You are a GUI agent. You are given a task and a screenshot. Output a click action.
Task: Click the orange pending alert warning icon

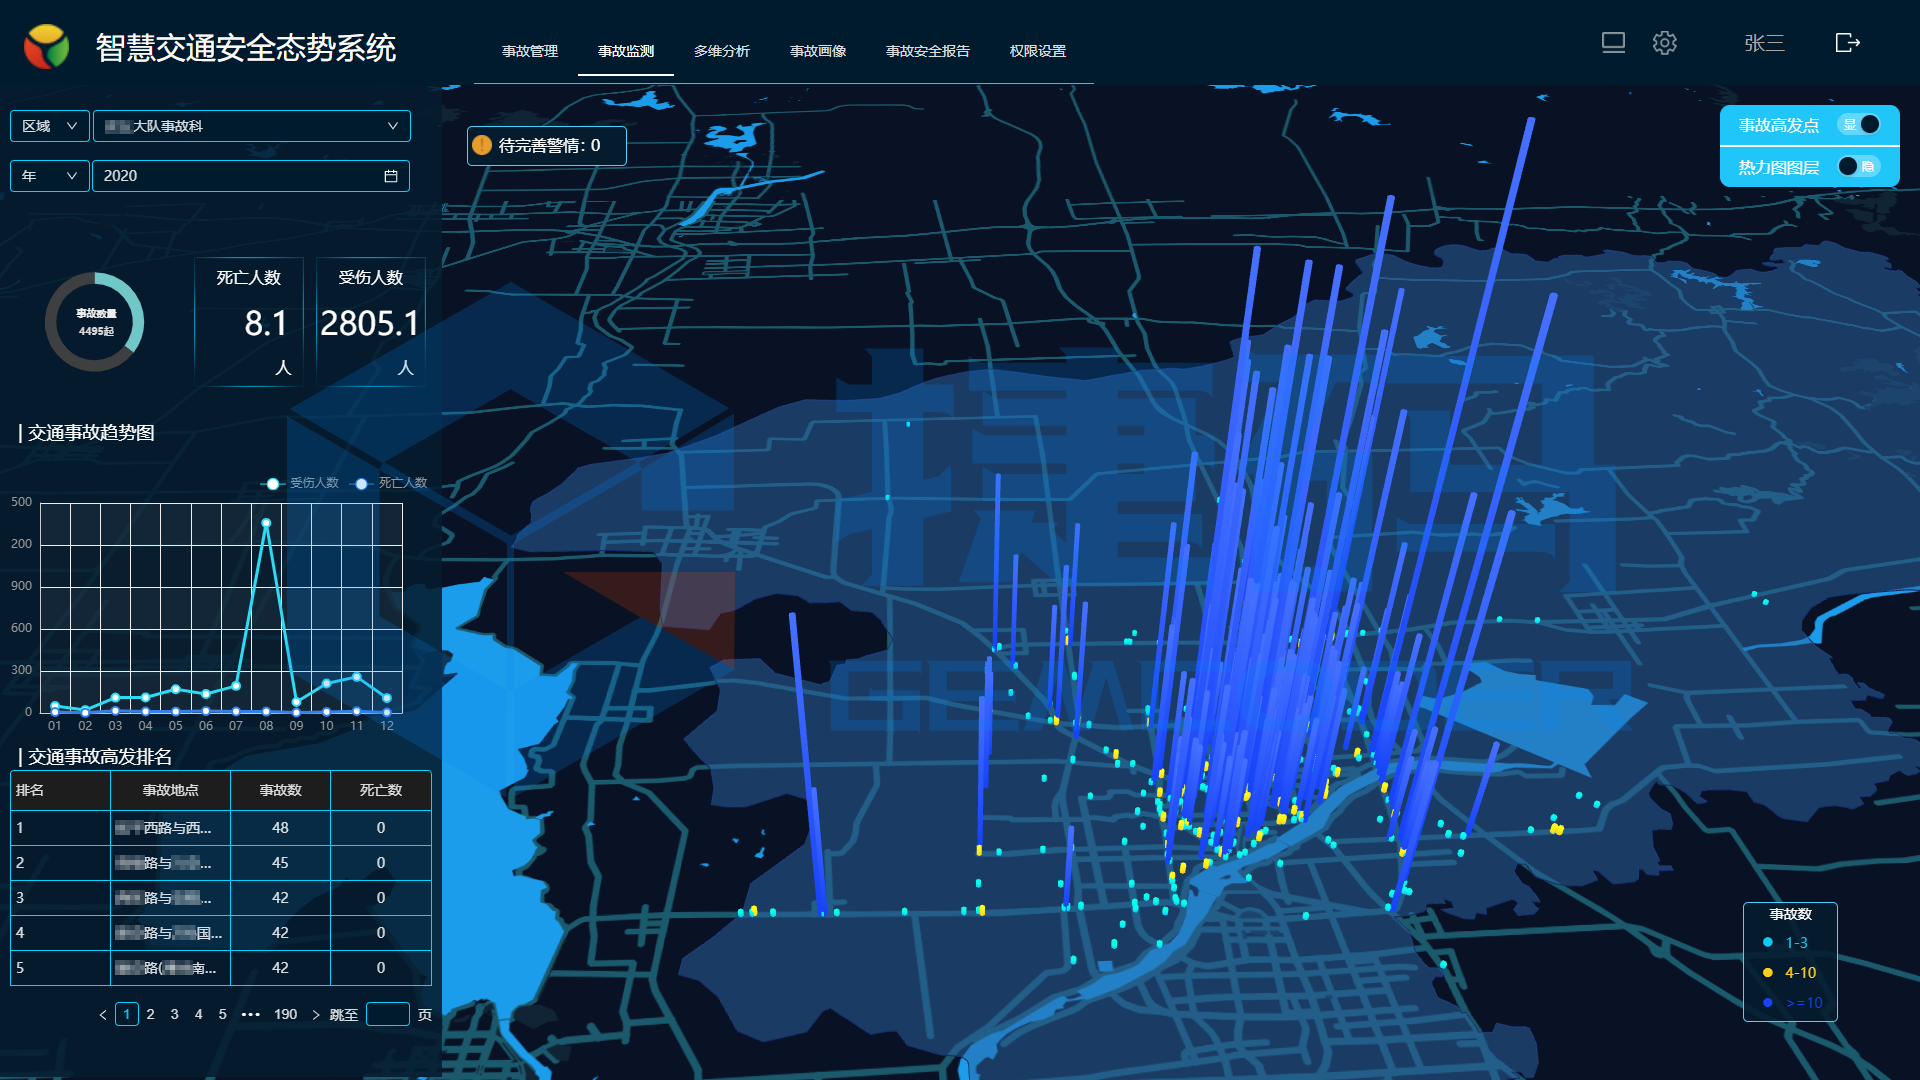[x=482, y=146]
